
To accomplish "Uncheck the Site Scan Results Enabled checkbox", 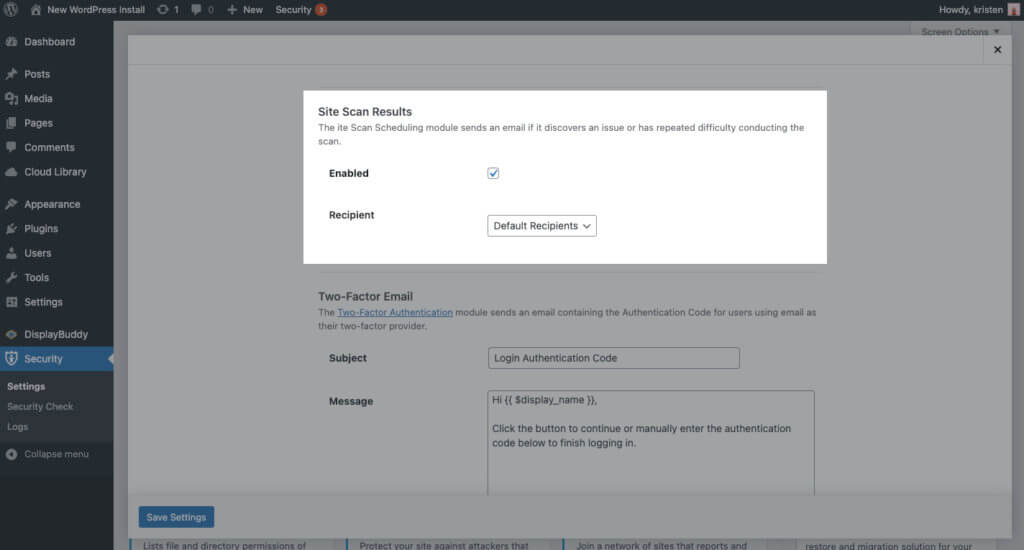I will click(493, 173).
